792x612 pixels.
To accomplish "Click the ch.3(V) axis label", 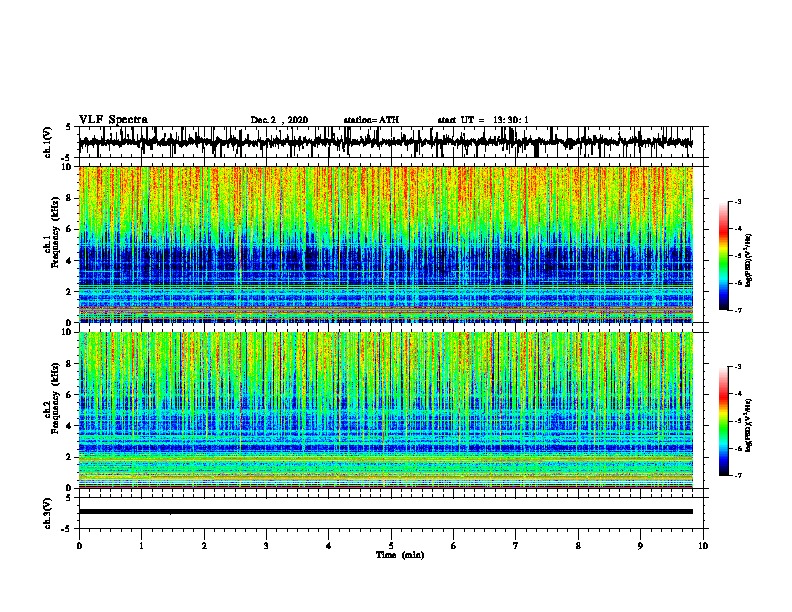I will (48, 513).
